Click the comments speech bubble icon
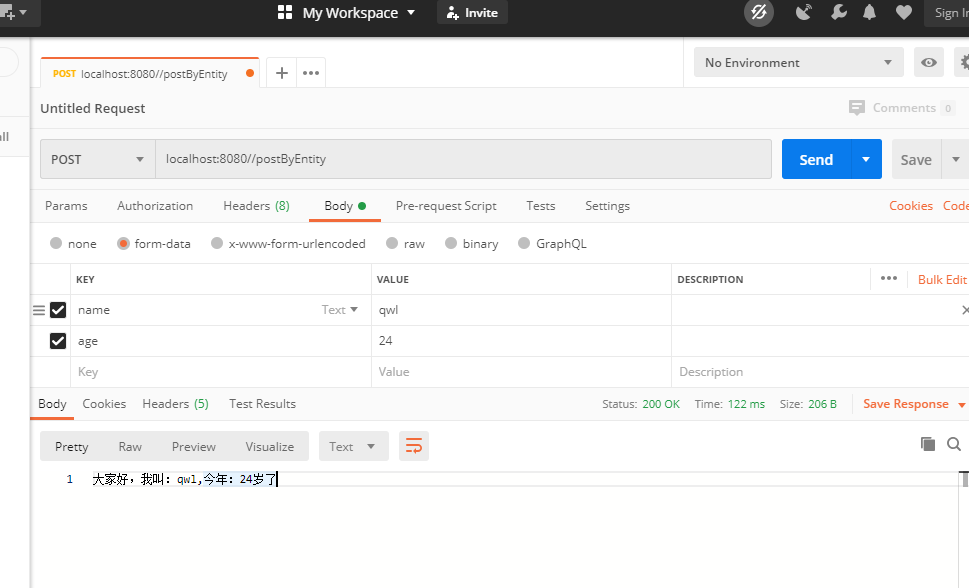The height and width of the screenshot is (588, 969). pos(857,108)
